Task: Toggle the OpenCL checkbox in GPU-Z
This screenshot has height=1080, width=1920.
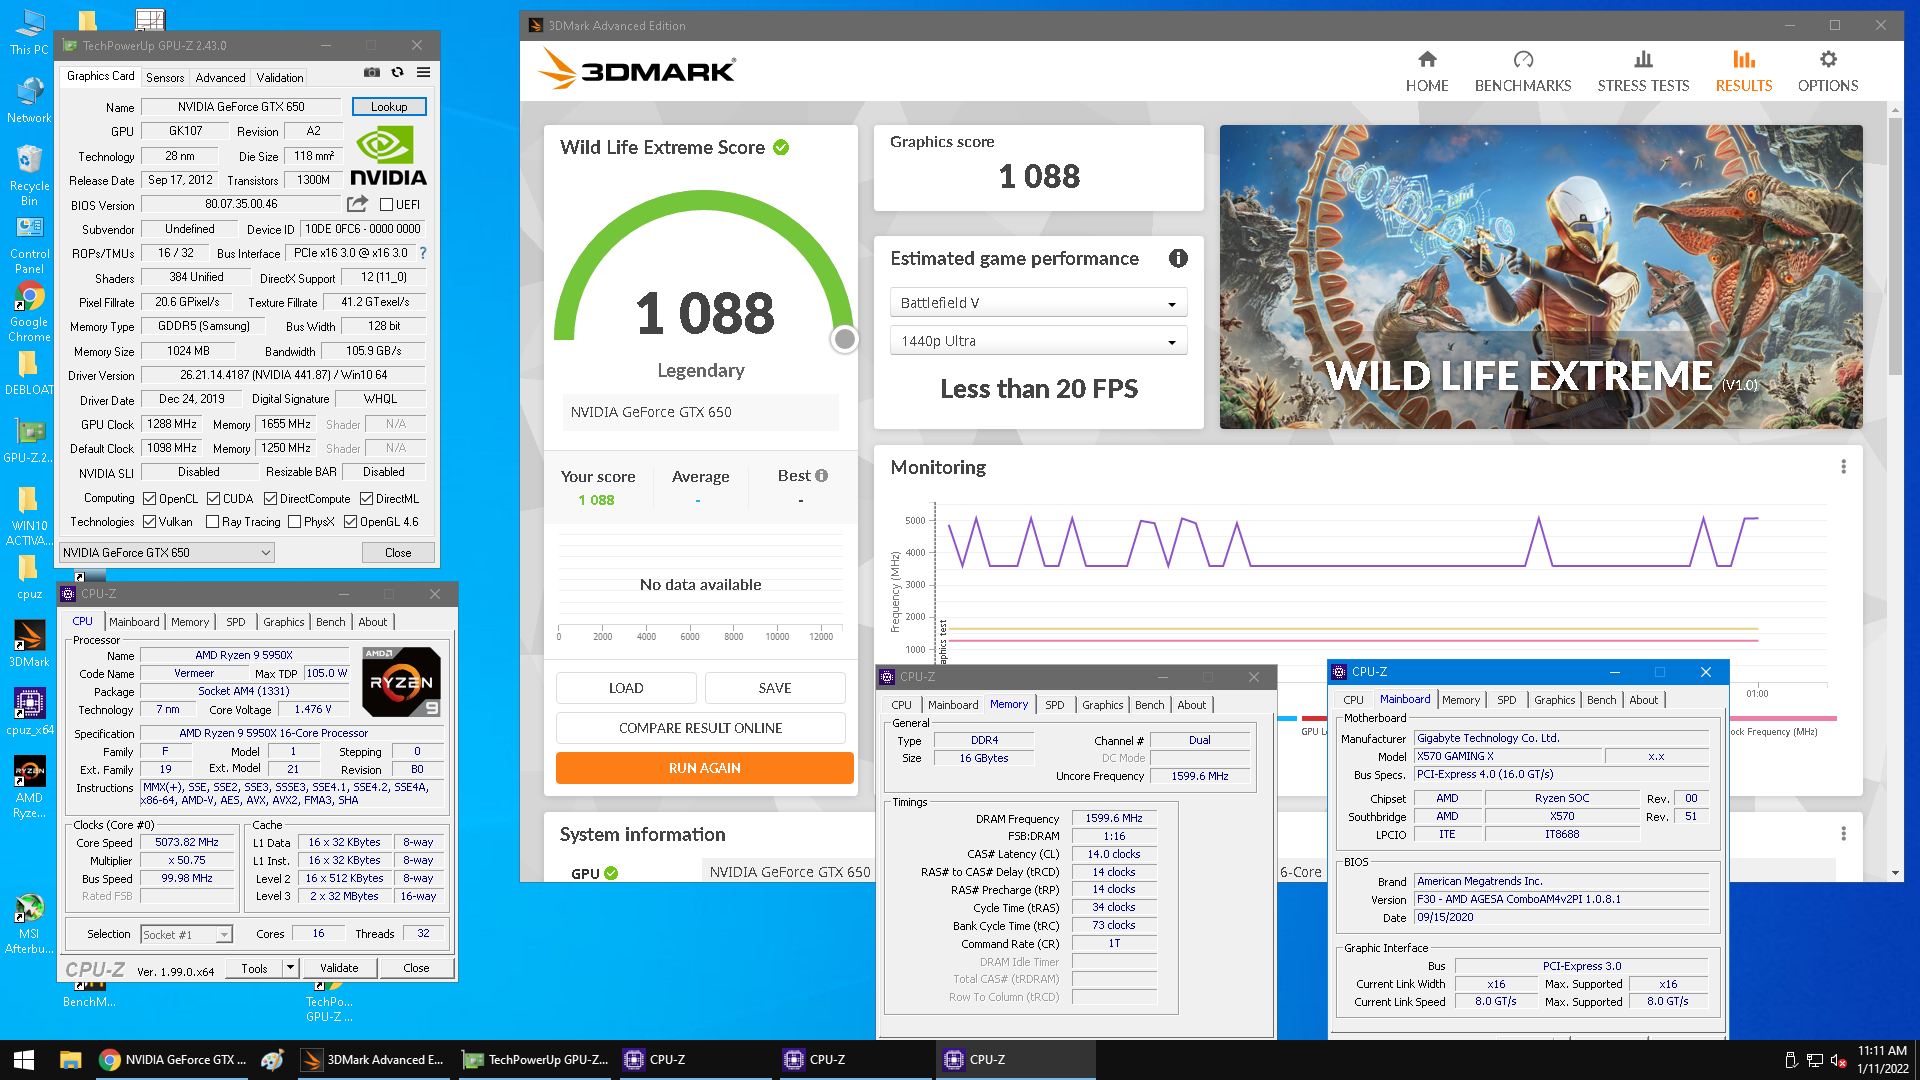Action: pos(149,499)
